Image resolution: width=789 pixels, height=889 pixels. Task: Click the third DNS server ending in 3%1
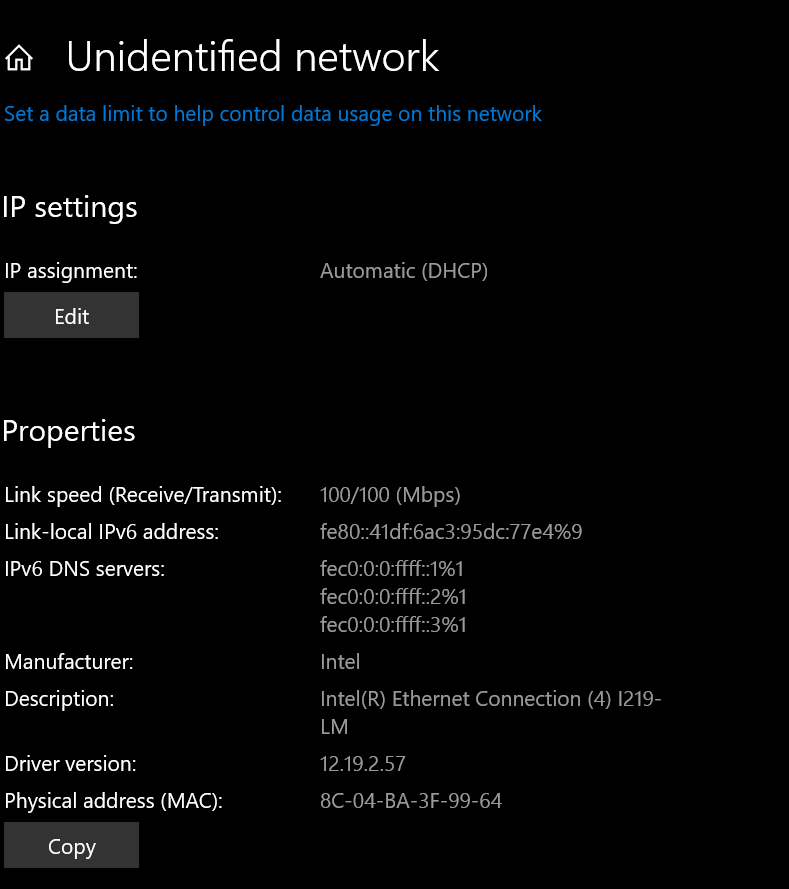tap(393, 625)
